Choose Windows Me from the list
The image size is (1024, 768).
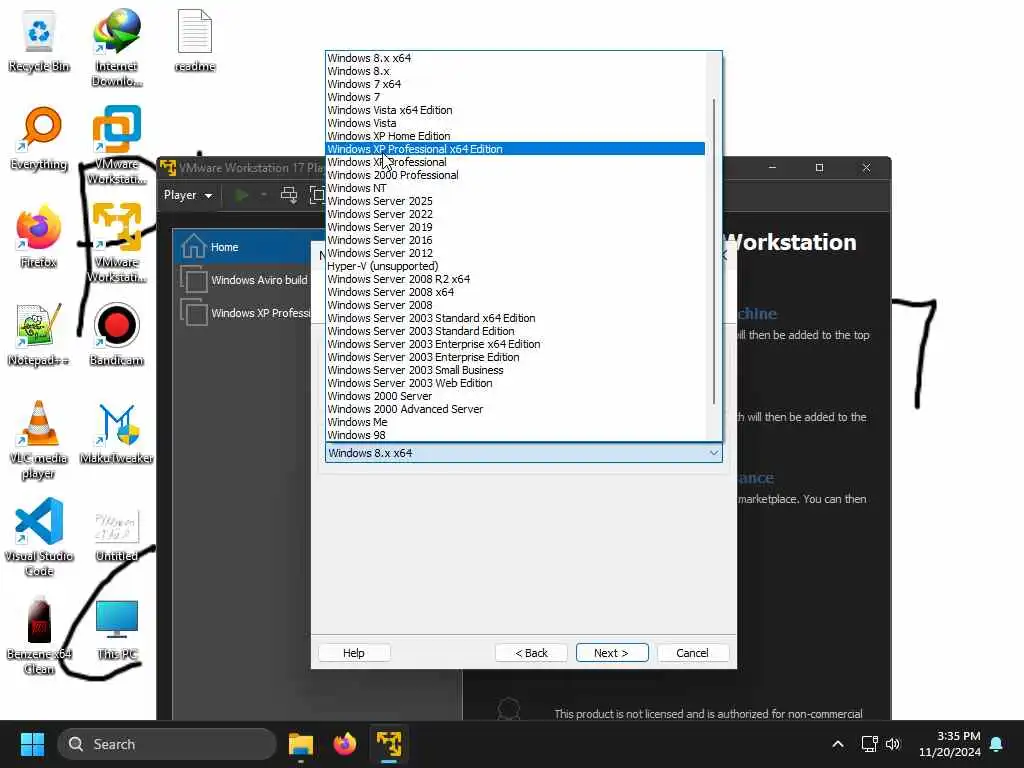515,422
